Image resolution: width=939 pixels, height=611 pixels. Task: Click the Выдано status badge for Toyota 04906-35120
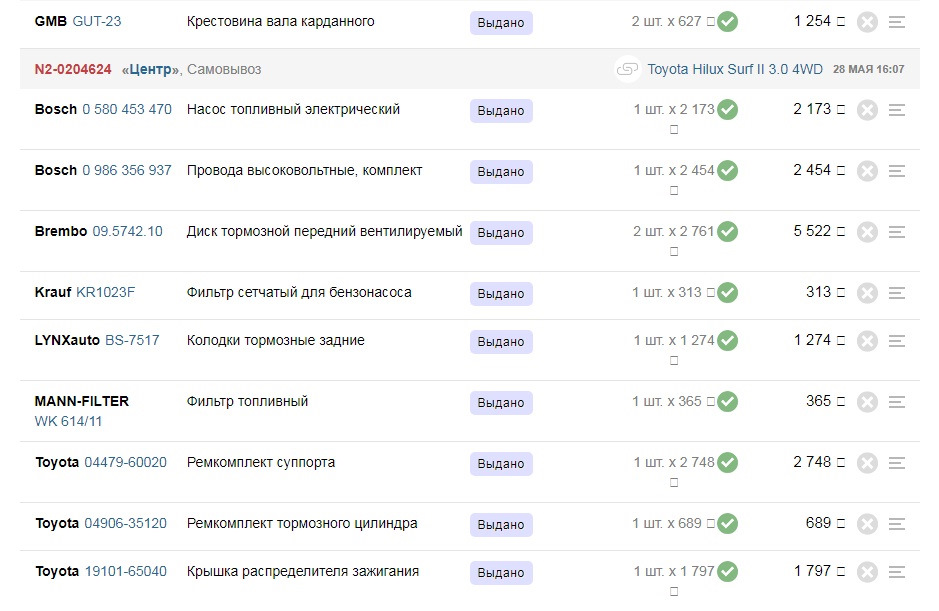(x=501, y=525)
